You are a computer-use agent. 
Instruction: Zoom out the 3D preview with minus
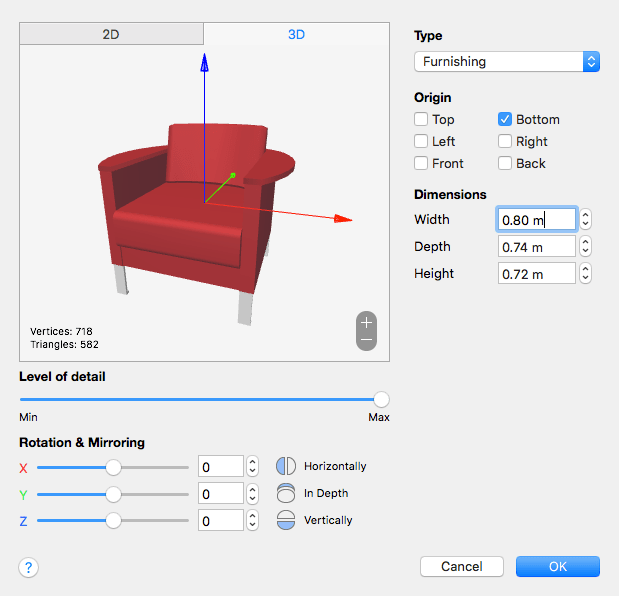(366, 340)
